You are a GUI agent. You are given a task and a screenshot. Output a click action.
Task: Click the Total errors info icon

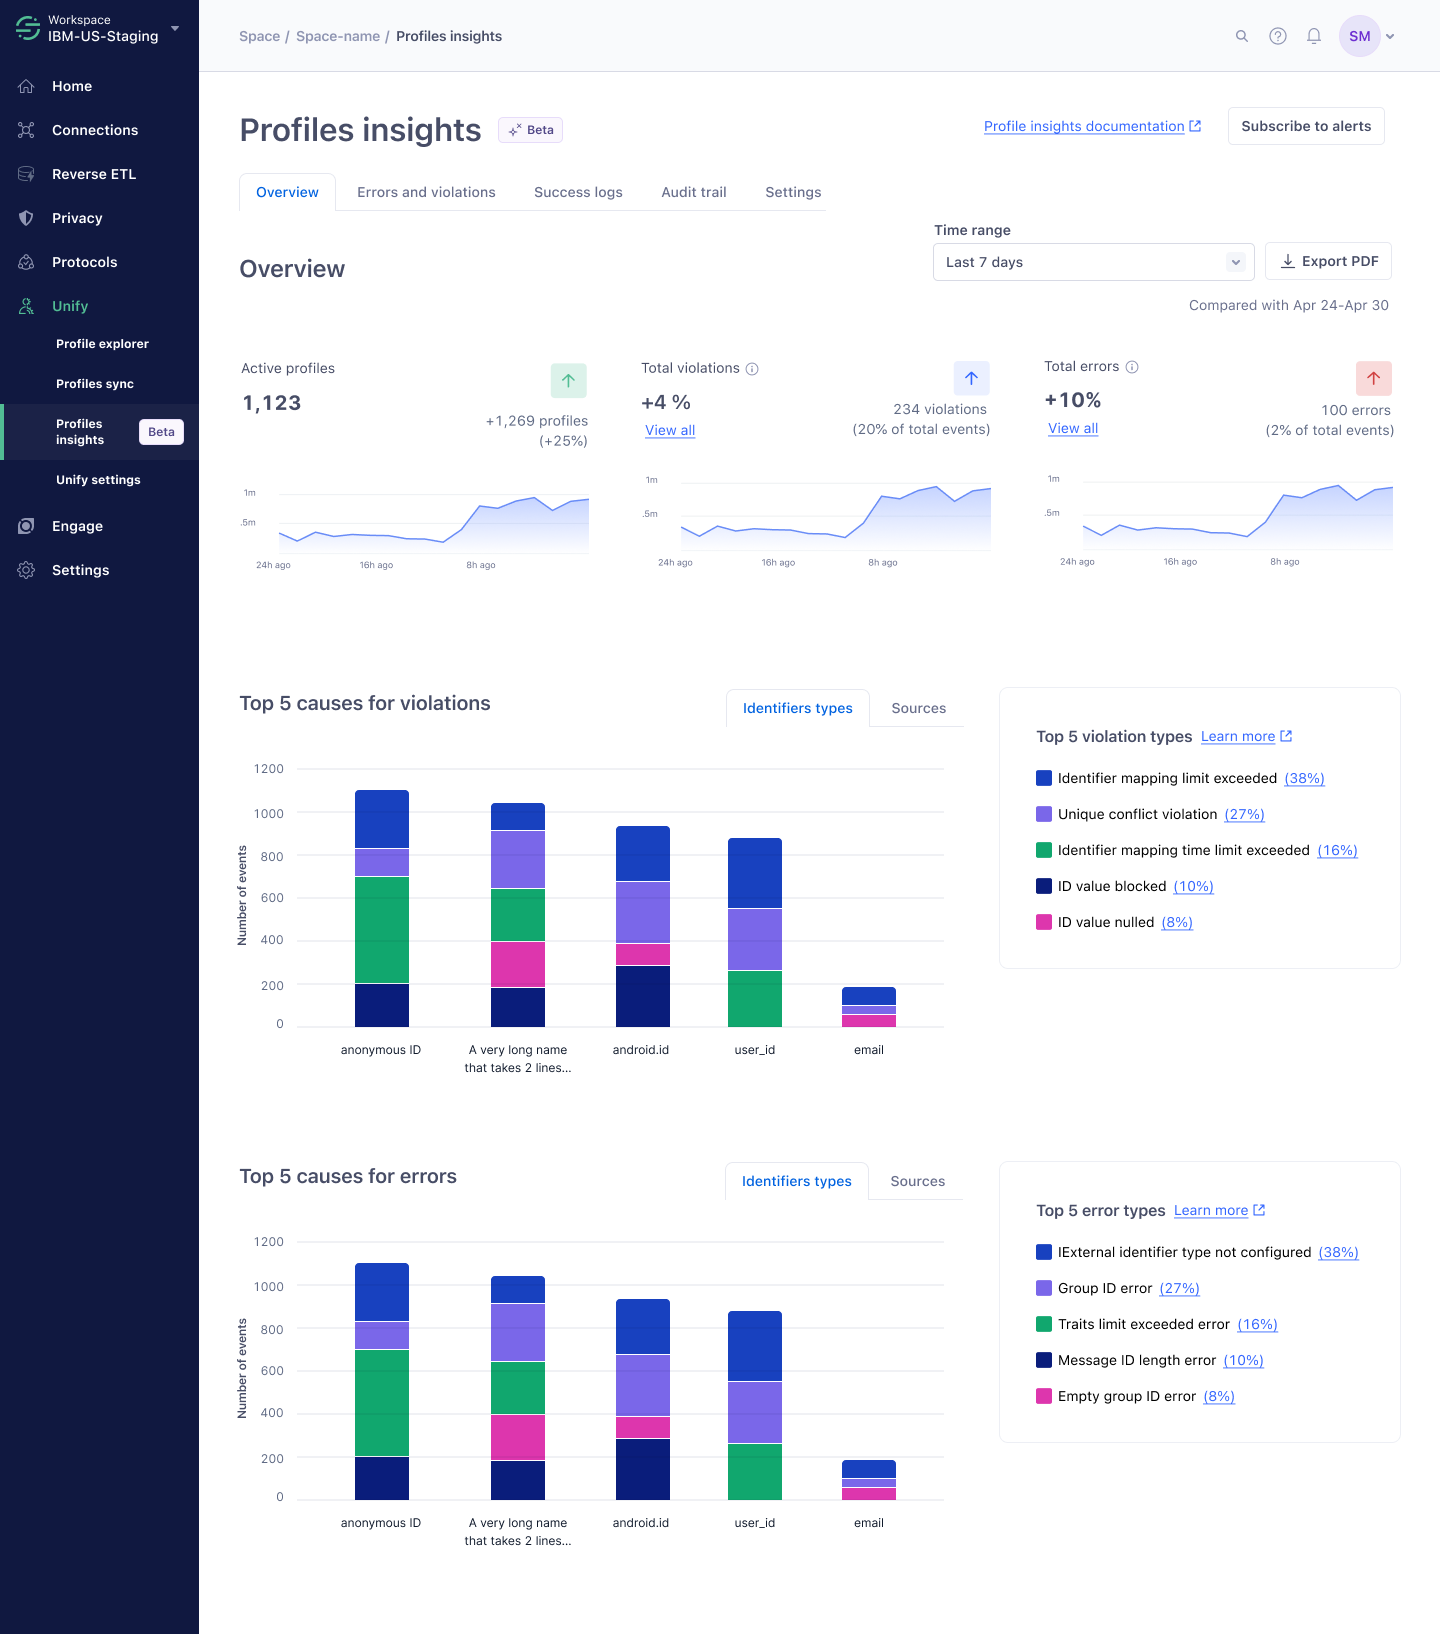click(x=1132, y=367)
